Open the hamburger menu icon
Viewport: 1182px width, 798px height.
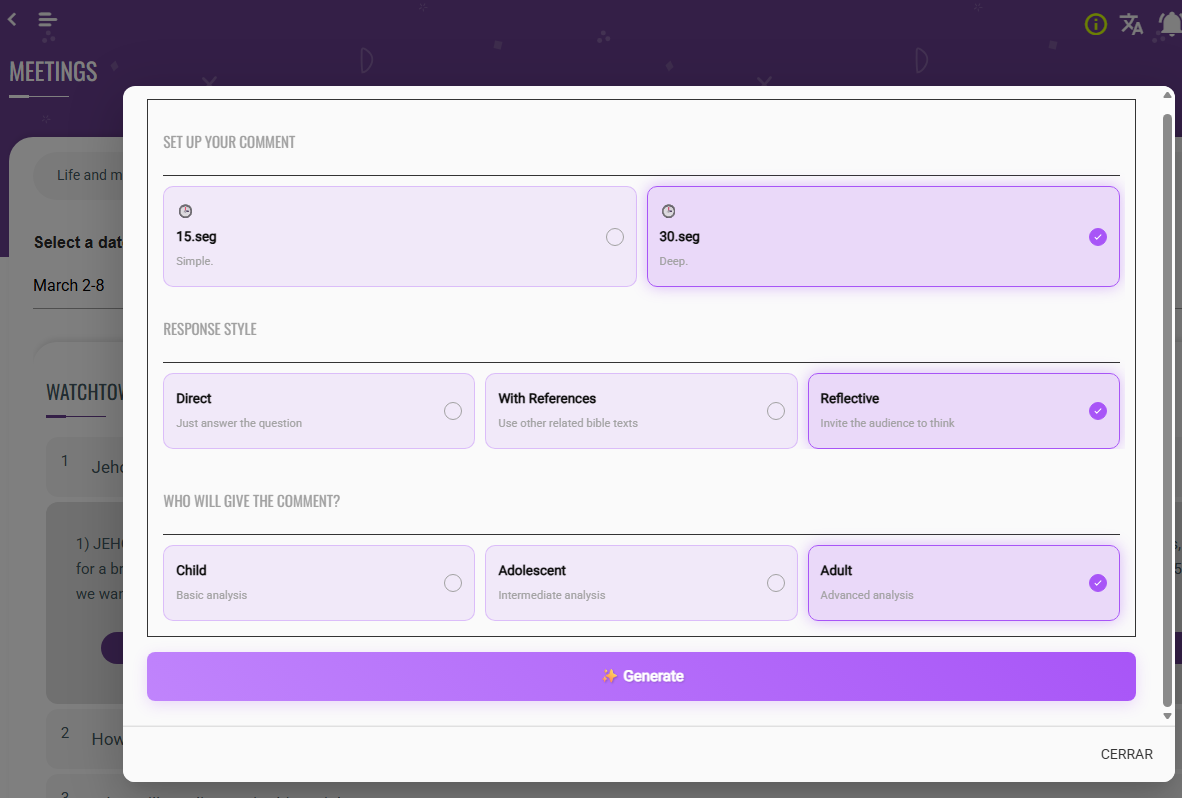(47, 19)
